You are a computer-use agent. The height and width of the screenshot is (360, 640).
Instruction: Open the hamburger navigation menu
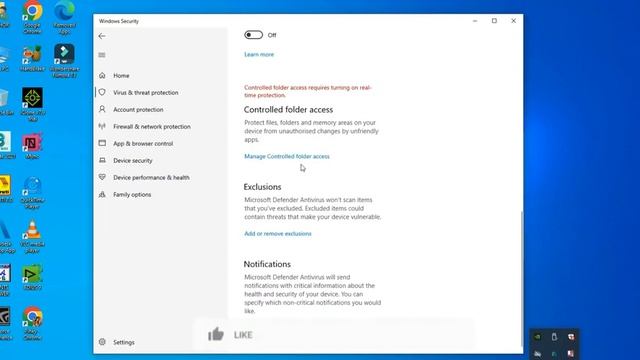(x=102, y=55)
